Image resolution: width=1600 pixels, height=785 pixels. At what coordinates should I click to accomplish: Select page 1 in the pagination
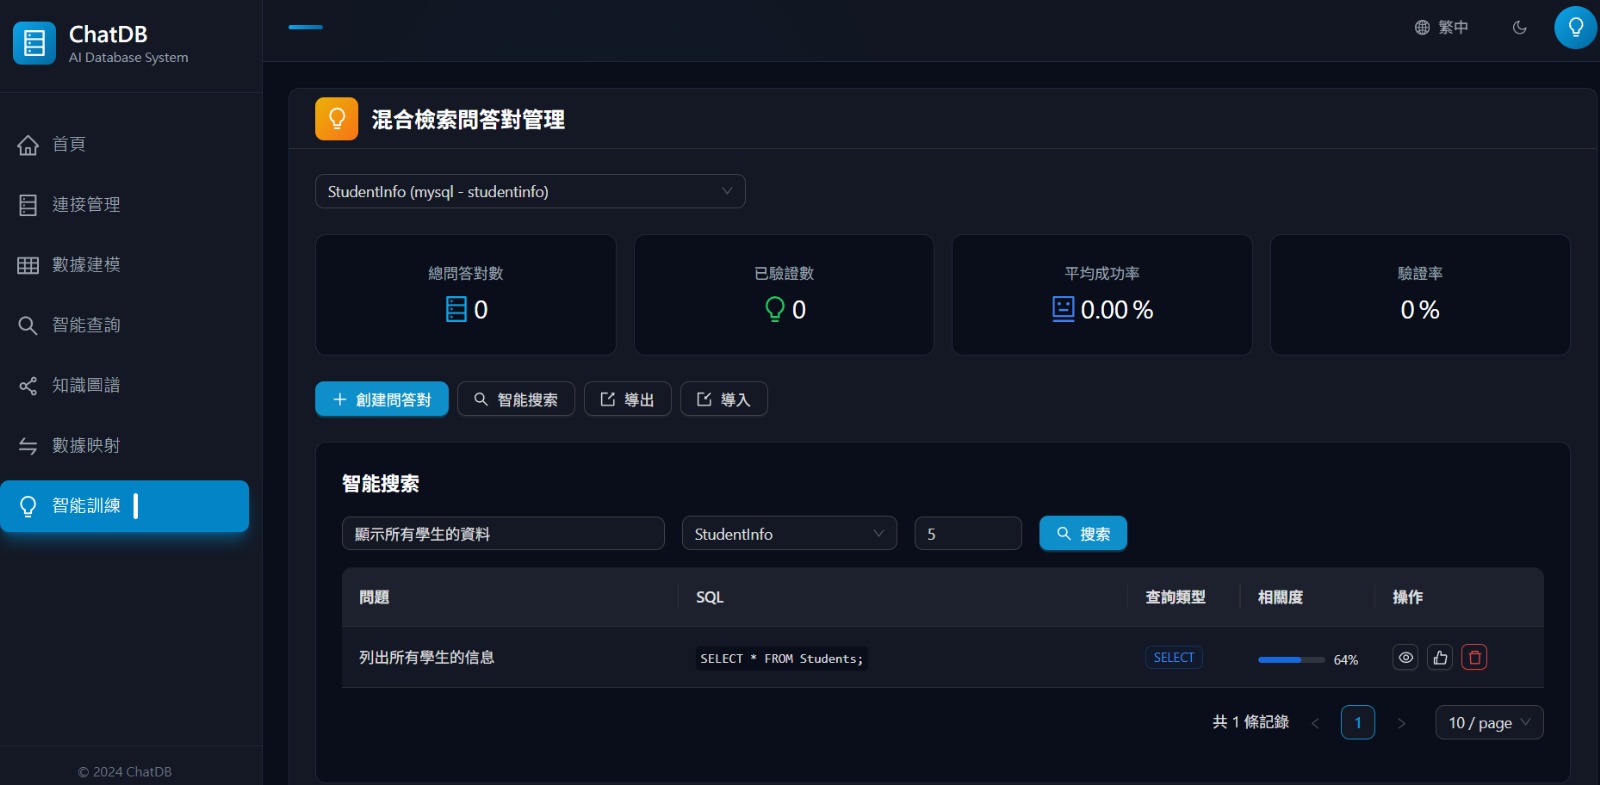point(1358,722)
